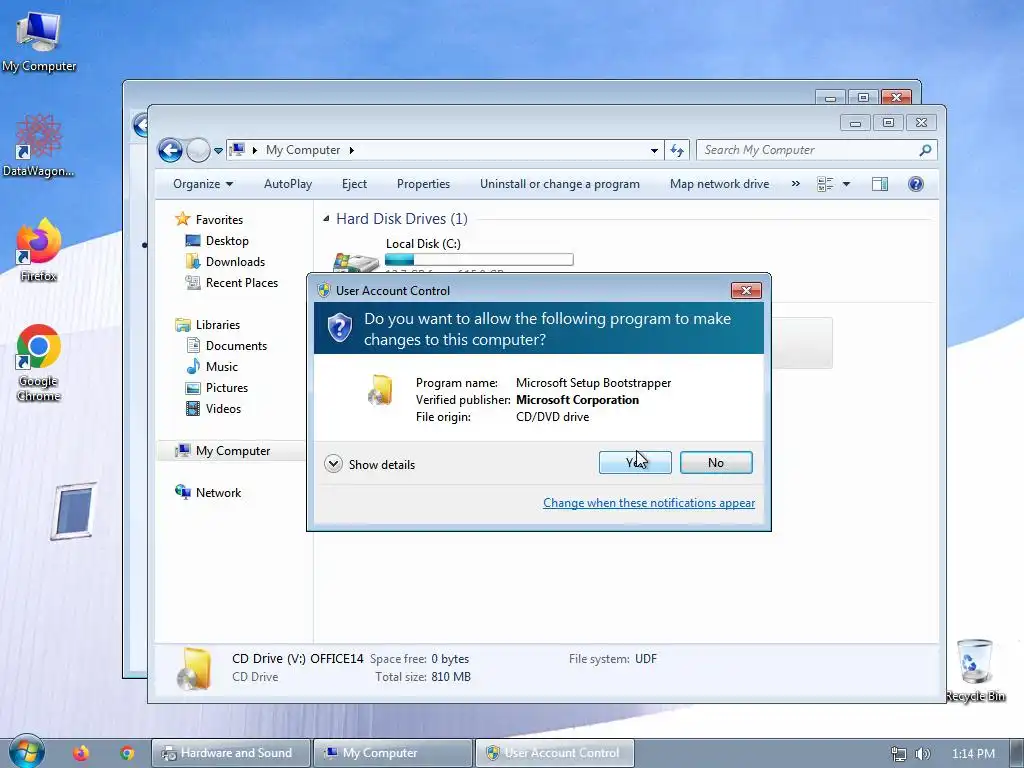The width and height of the screenshot is (1024, 768).
Task: Click the My Computer address bar
Action: click(x=445, y=150)
